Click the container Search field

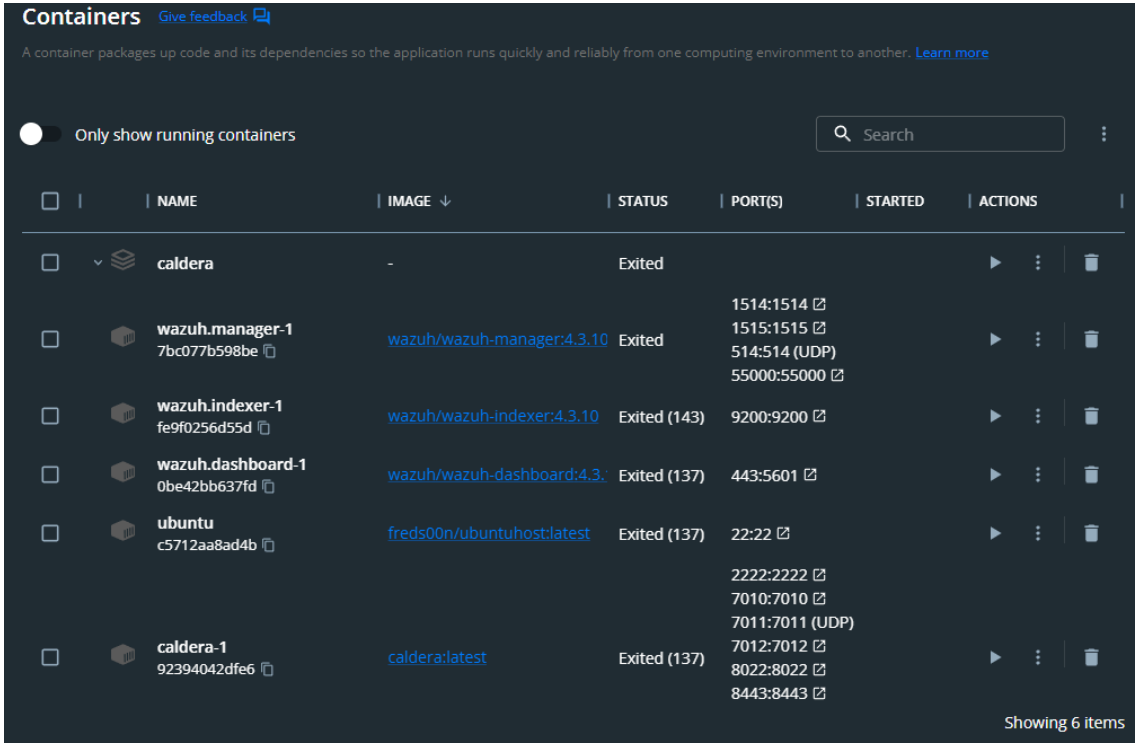[x=950, y=135]
